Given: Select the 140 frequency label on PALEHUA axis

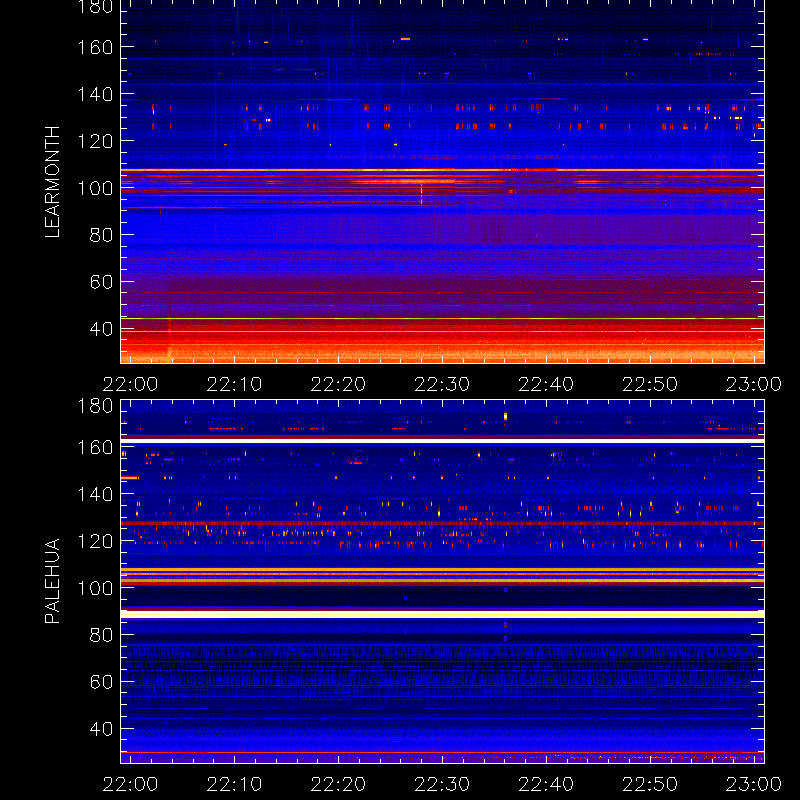Looking at the screenshot, I should tap(95, 494).
